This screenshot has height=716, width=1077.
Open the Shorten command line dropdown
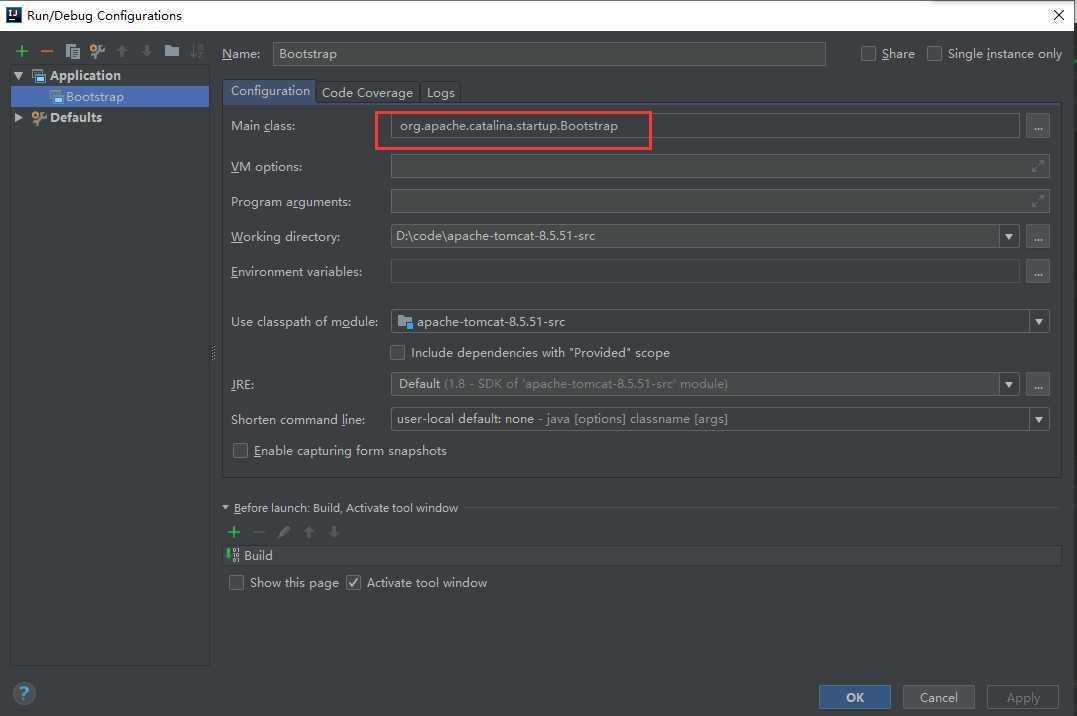[x=1039, y=419]
